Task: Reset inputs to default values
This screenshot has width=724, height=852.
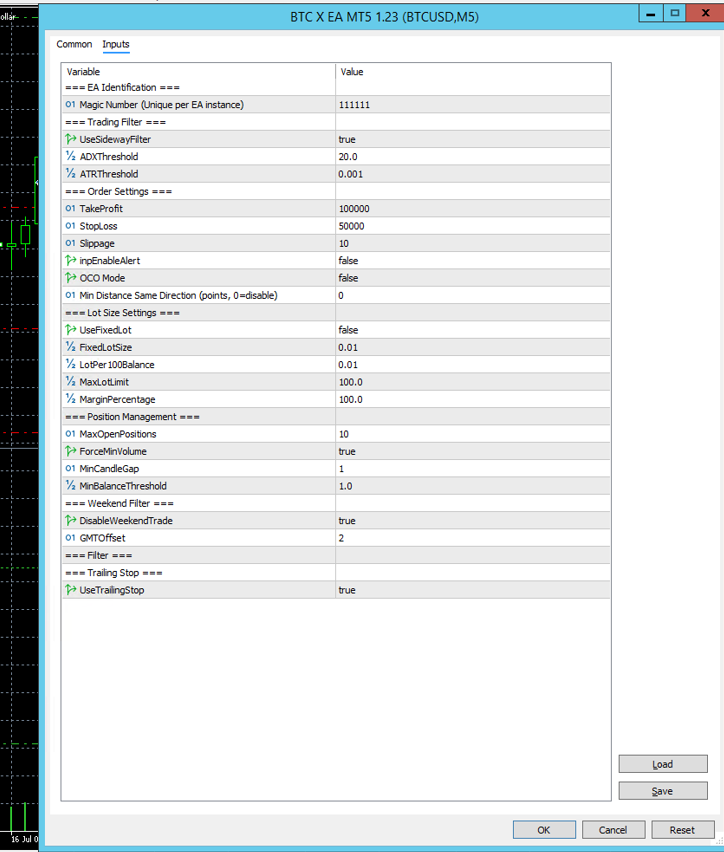Action: click(682, 830)
